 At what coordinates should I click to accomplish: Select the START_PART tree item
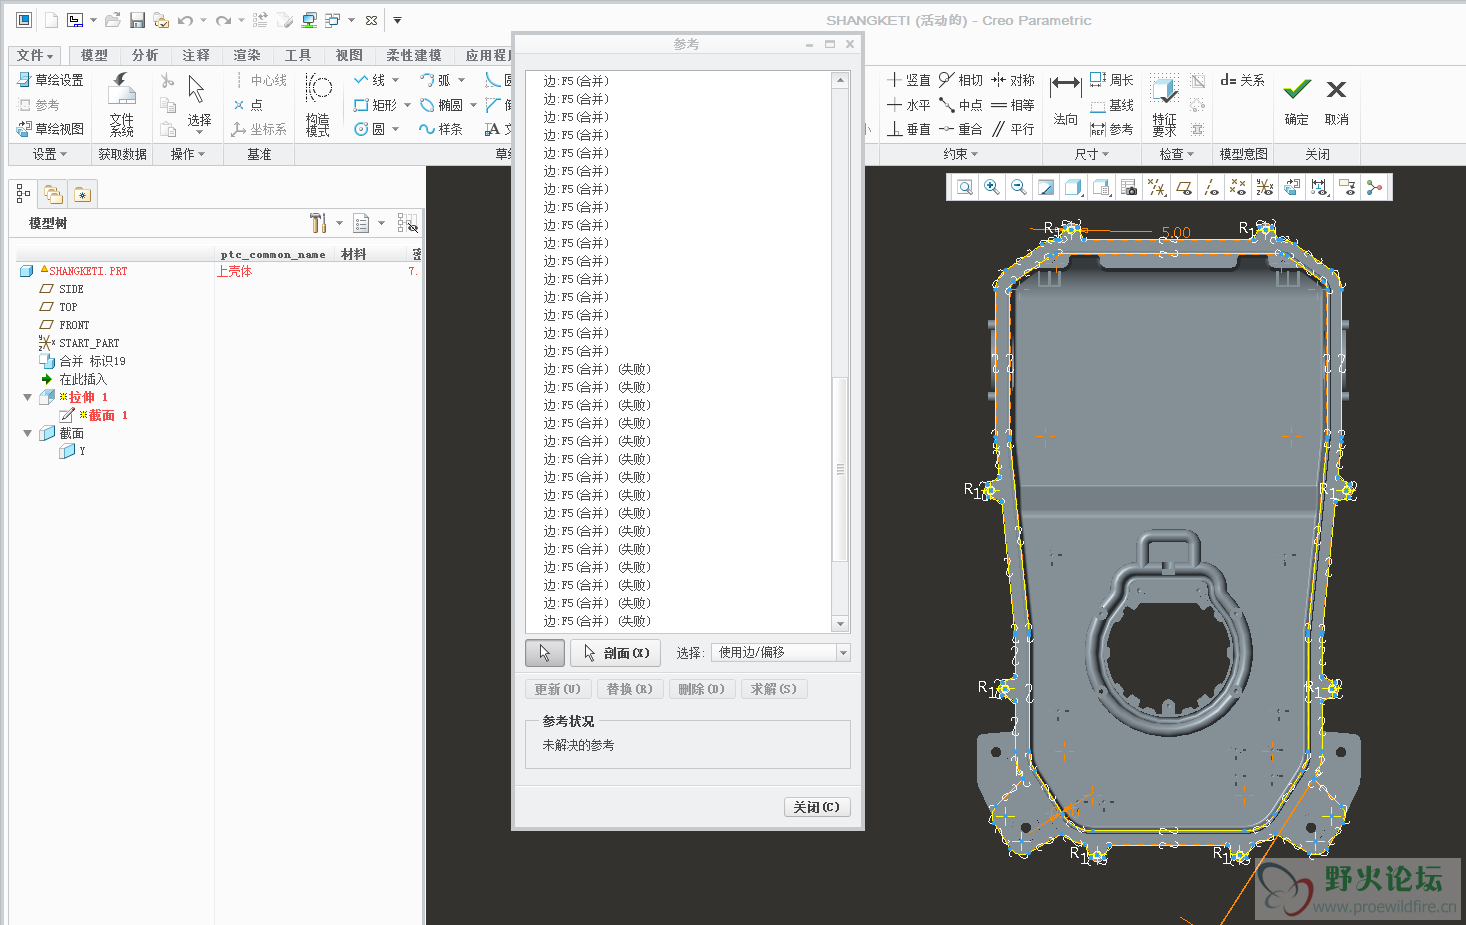click(x=88, y=343)
